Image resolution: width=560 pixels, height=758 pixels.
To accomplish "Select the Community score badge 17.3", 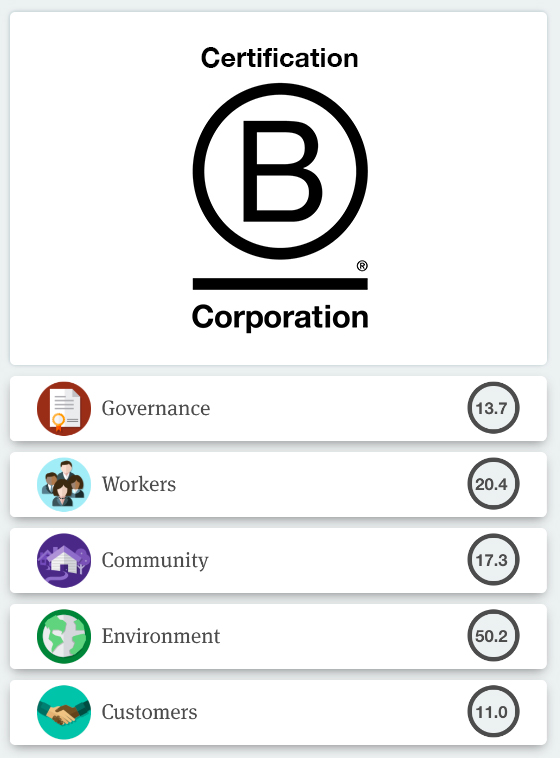I will (493, 560).
